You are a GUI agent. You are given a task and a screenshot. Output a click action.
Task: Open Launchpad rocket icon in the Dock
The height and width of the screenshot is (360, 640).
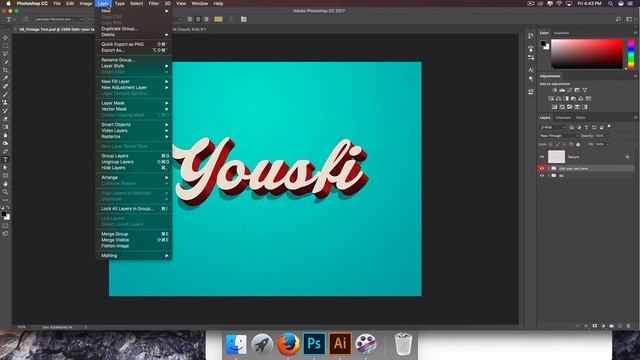click(262, 344)
